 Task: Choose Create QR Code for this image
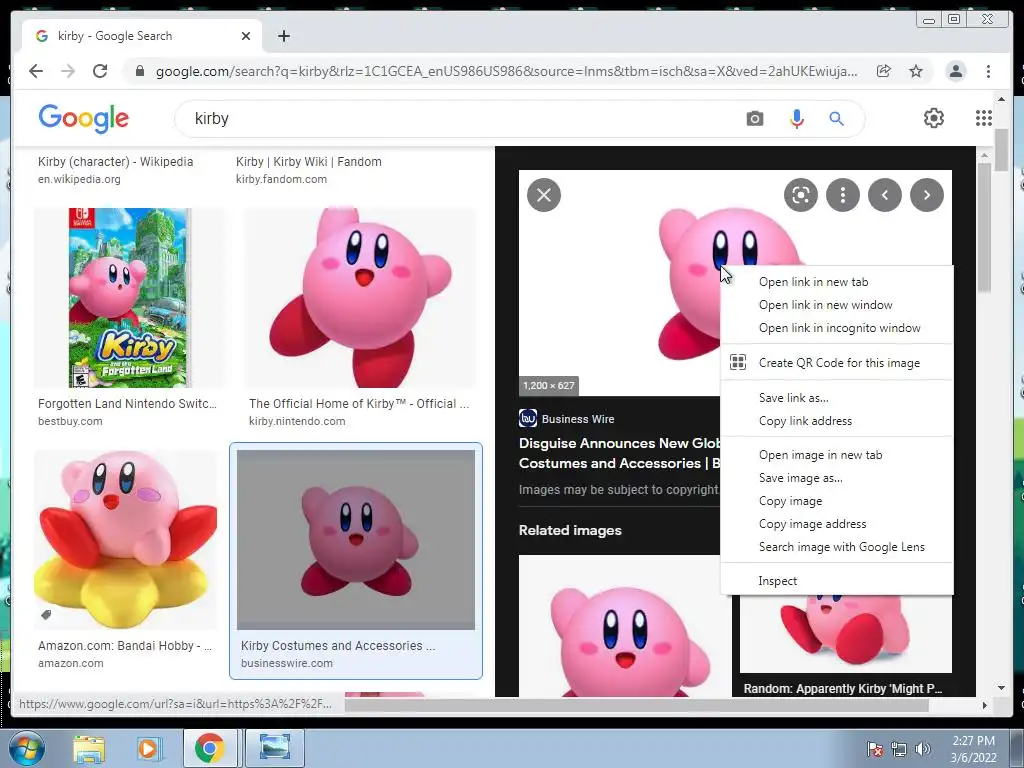(x=837, y=362)
